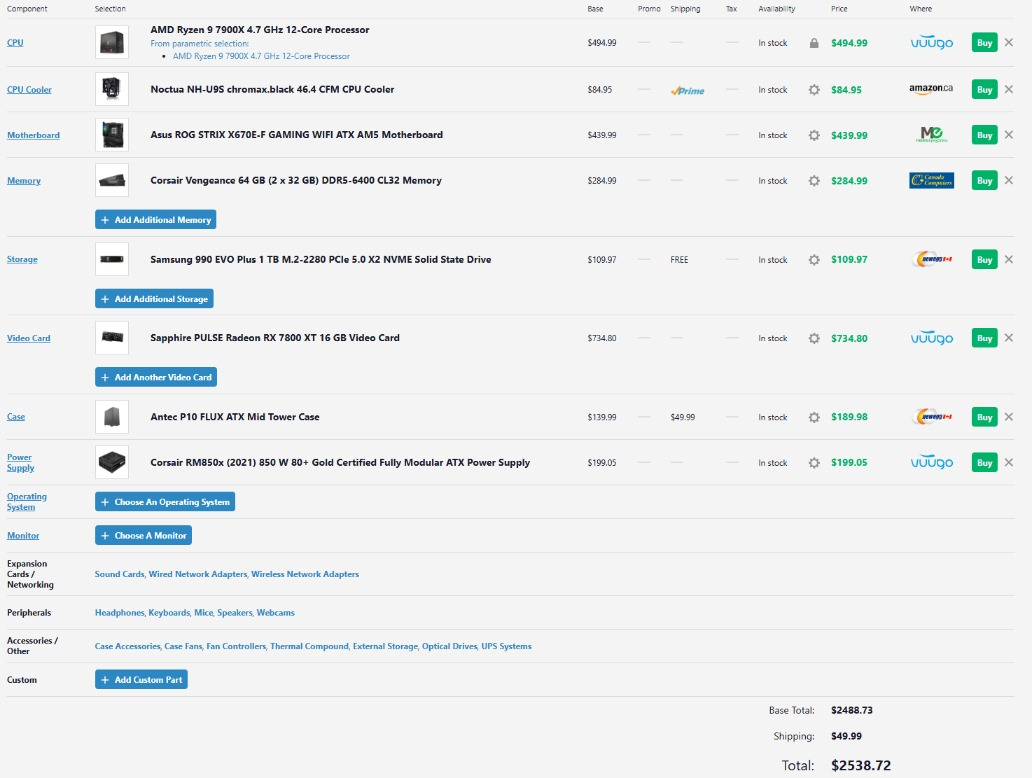Open price settings gear for Corsair Vengeance memory
The height and width of the screenshot is (778, 1032).
click(x=814, y=180)
